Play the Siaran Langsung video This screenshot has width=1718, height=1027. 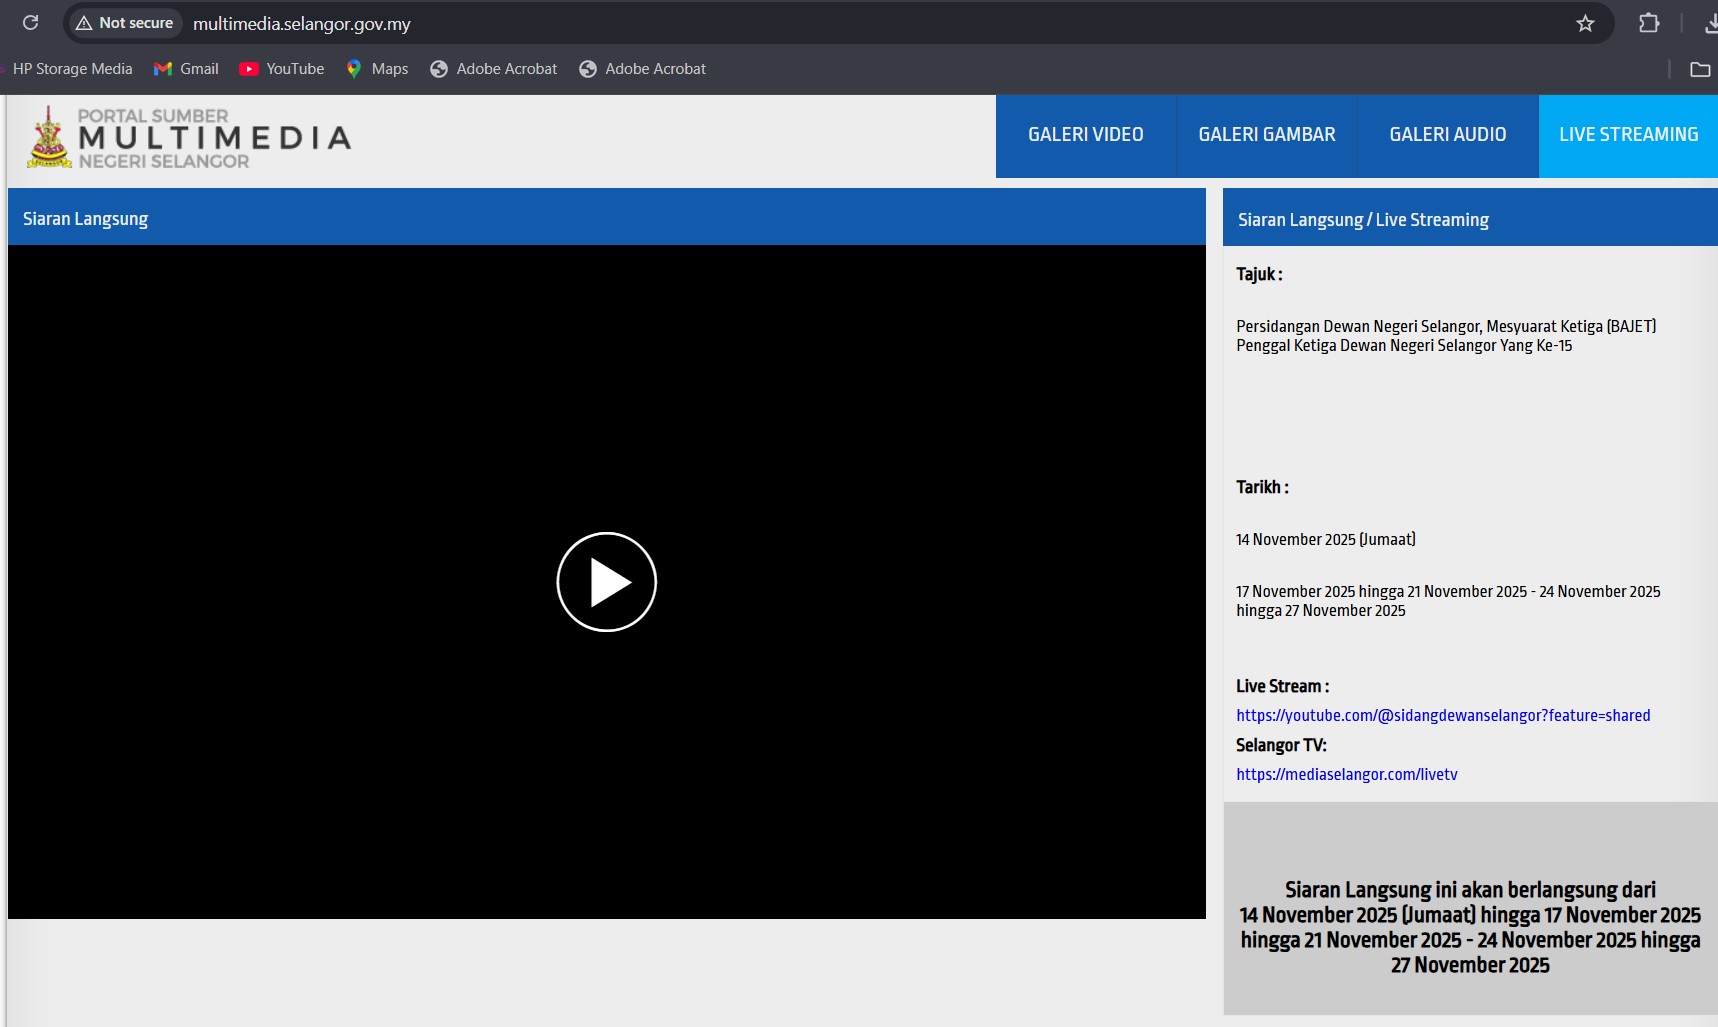606,582
